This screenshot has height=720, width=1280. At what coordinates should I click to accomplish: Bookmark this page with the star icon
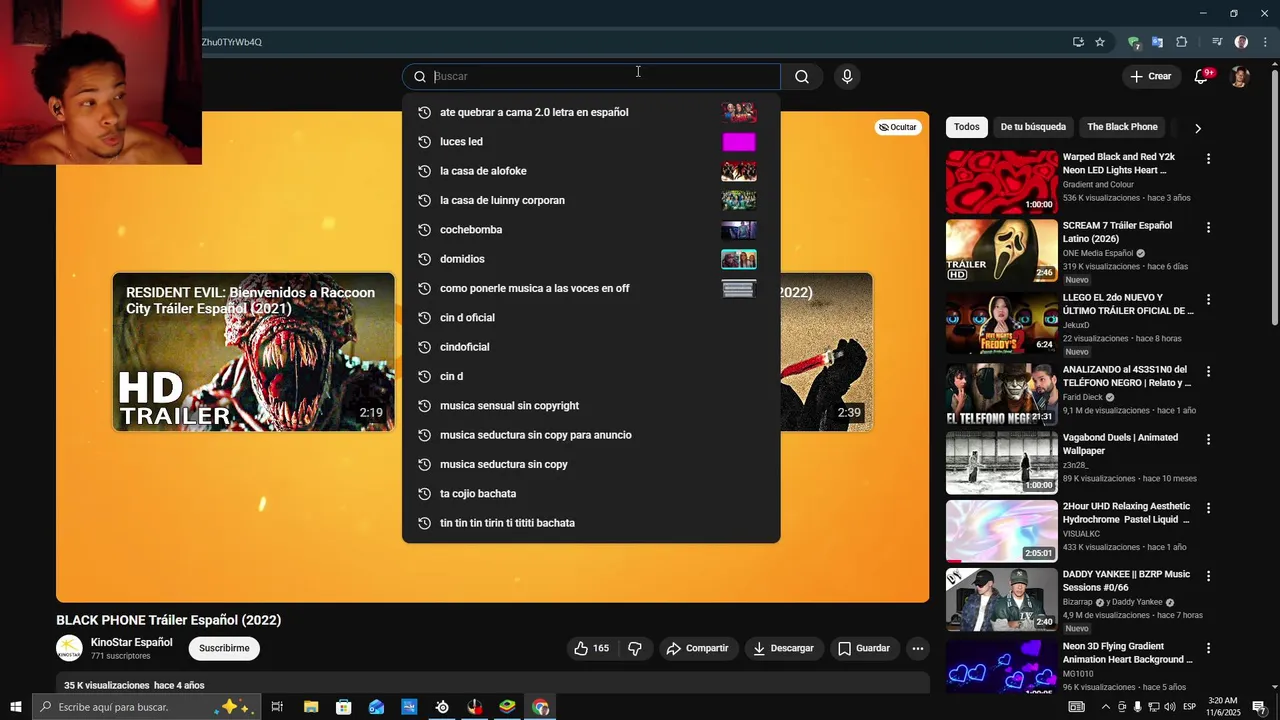[1100, 42]
